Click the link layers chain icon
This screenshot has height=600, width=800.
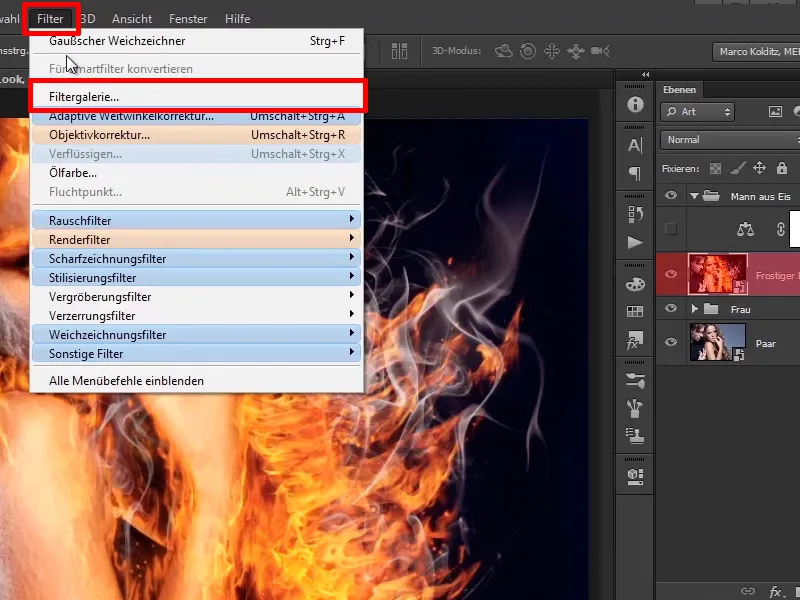point(748,591)
